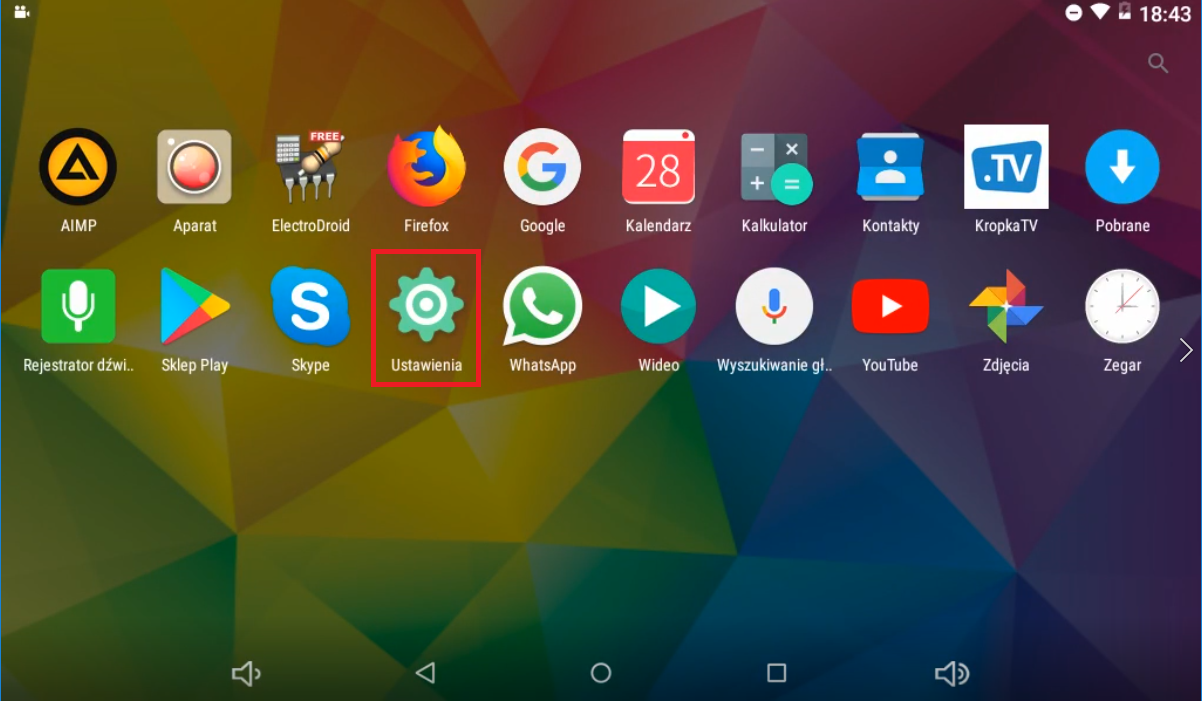Tap the battery status icon
This screenshot has height=701, width=1202.
click(x=1125, y=12)
